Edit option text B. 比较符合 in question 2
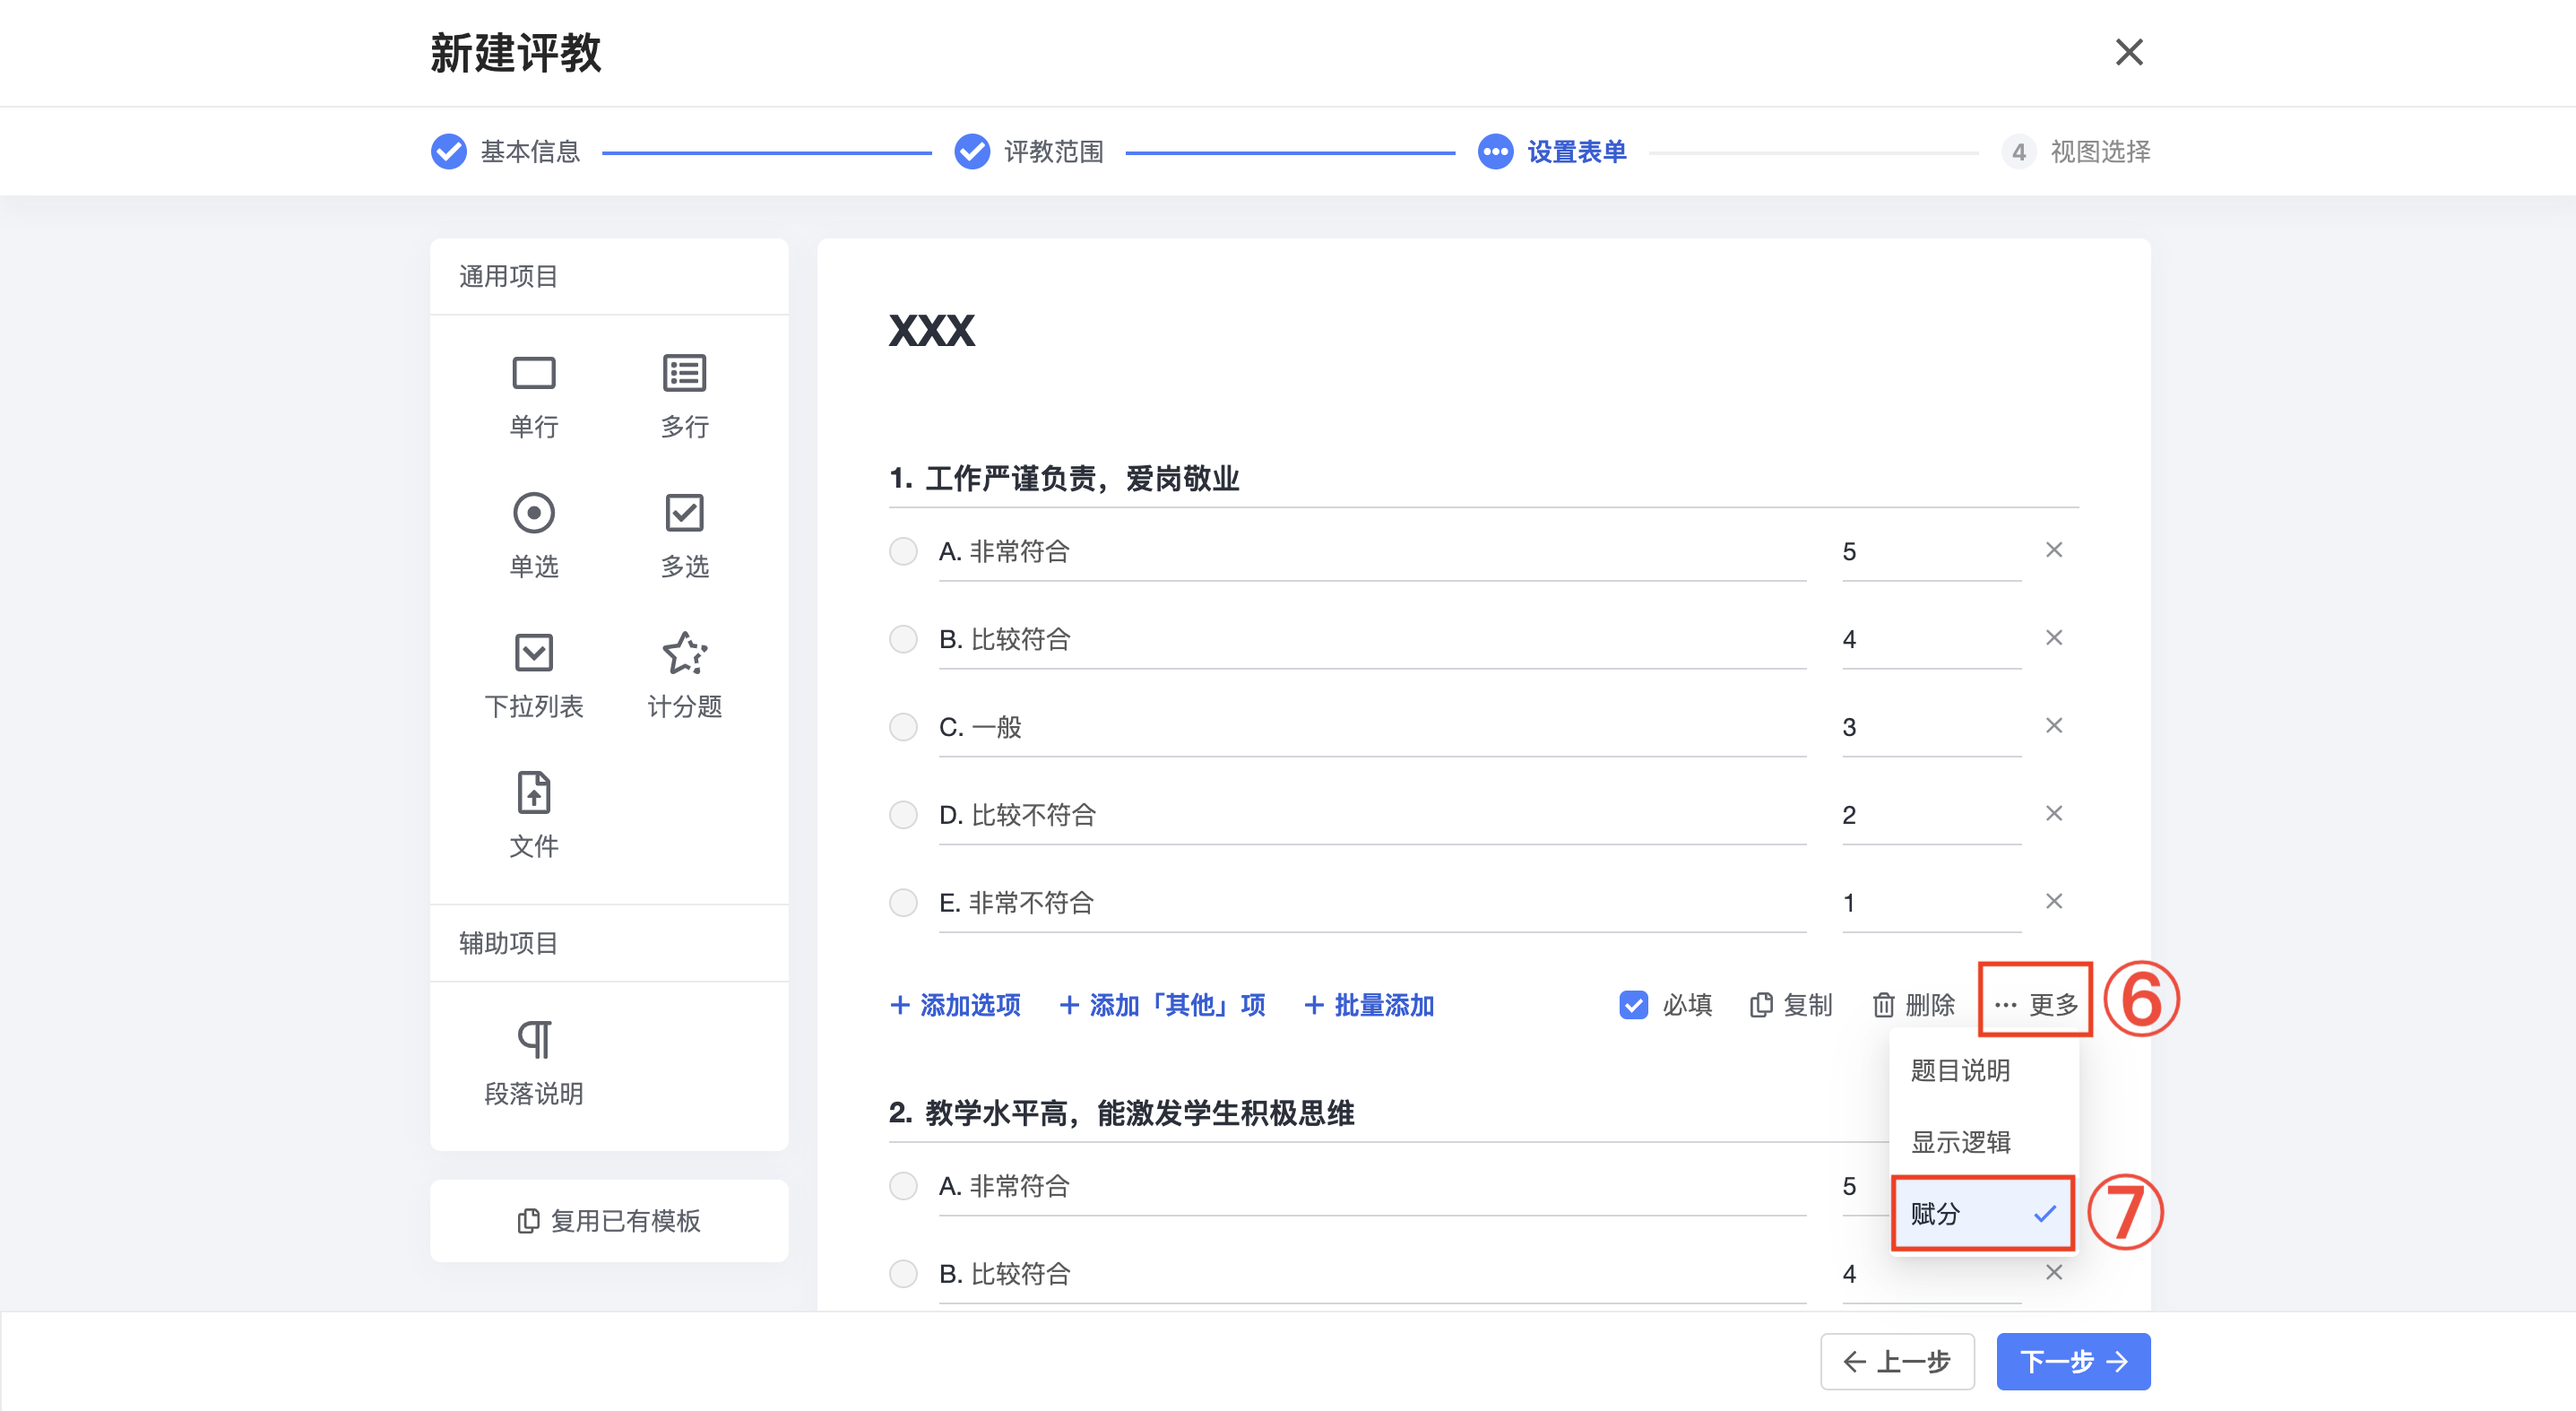Screen dimensions: 2576x1411 1372,1275
